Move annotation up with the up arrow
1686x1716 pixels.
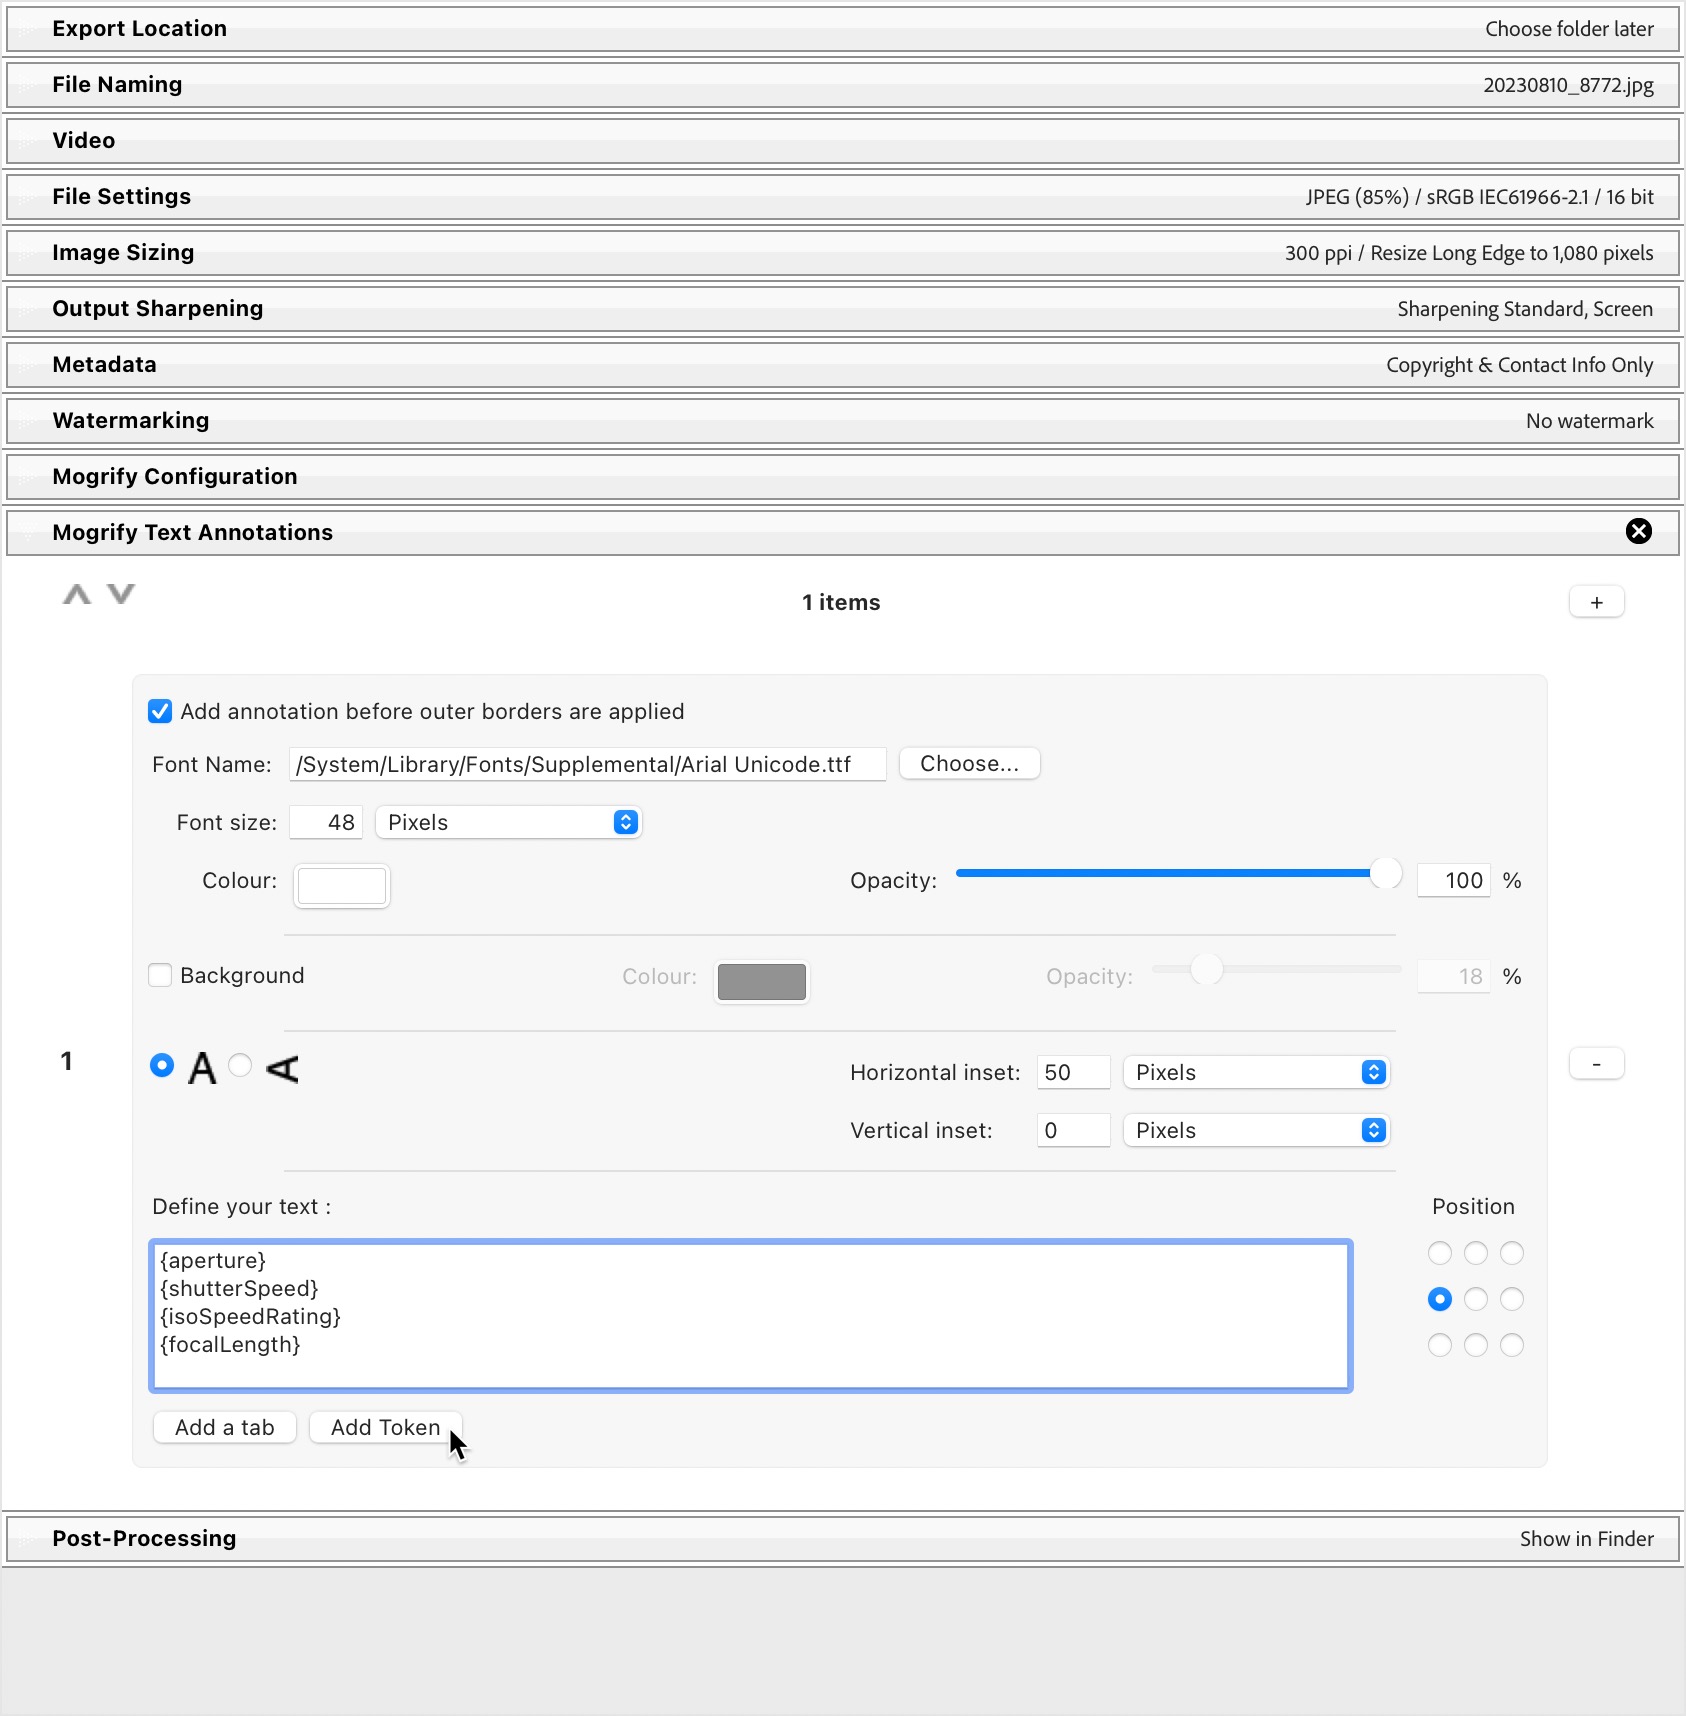pos(77,595)
